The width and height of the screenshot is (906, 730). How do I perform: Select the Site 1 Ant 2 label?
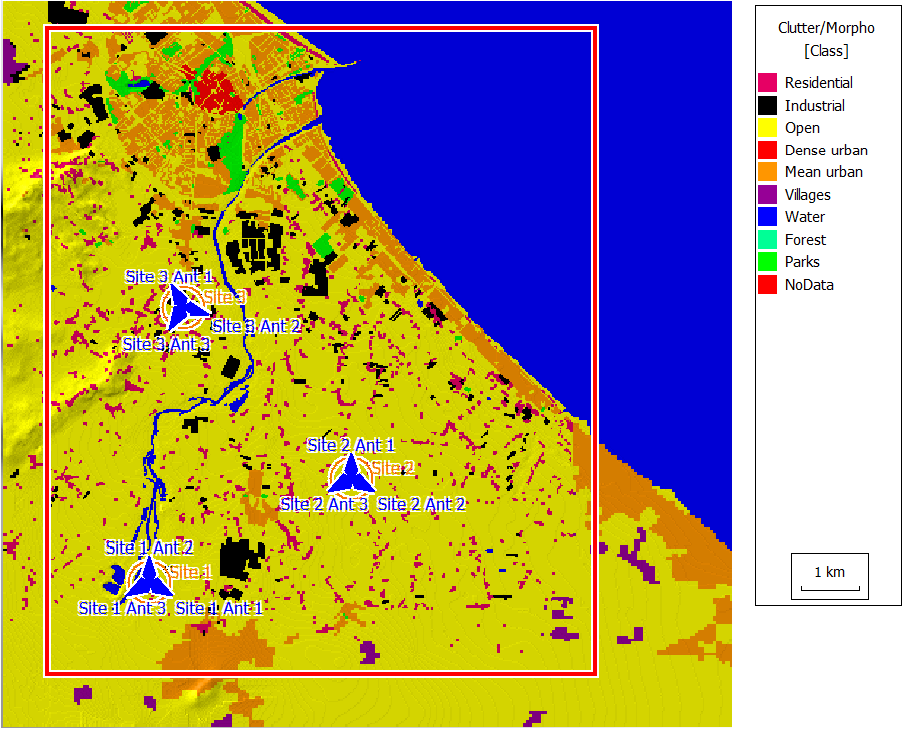click(149, 547)
